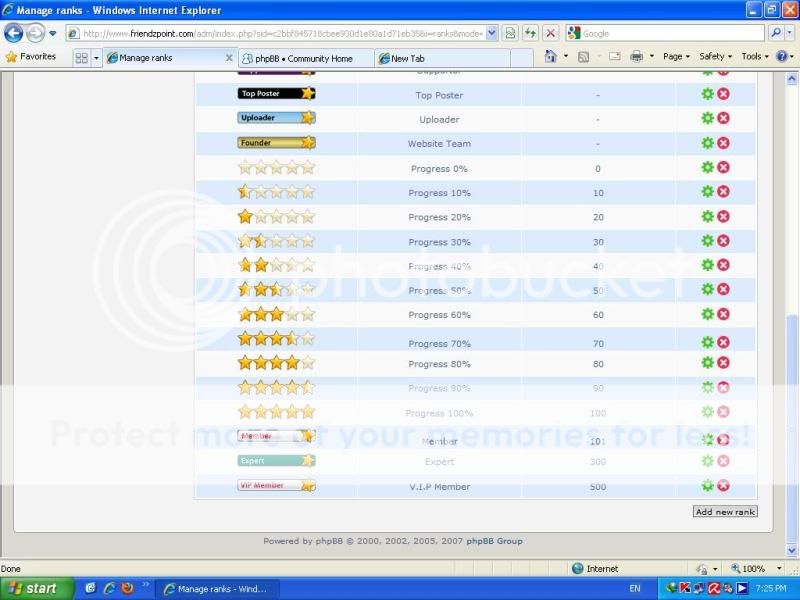Open the RSS feeds icon in toolbar
The width and height of the screenshot is (800, 600).
pos(585,57)
